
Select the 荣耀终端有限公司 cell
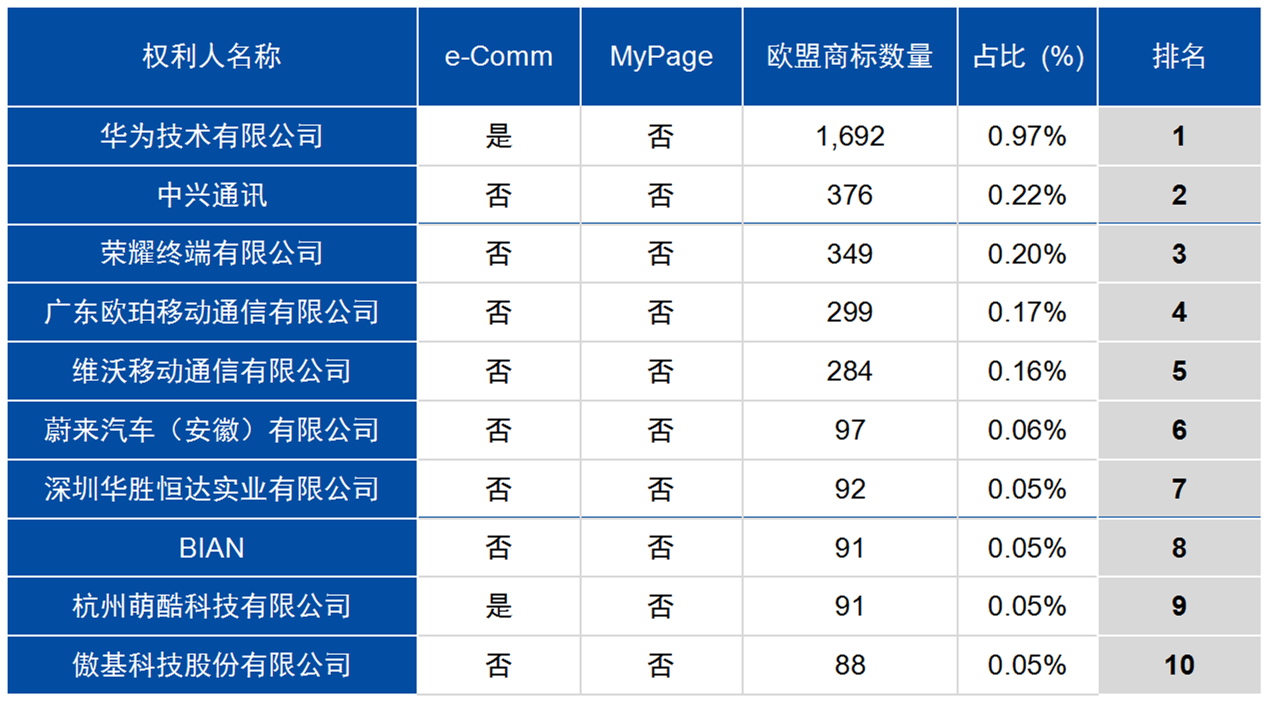tap(212, 254)
